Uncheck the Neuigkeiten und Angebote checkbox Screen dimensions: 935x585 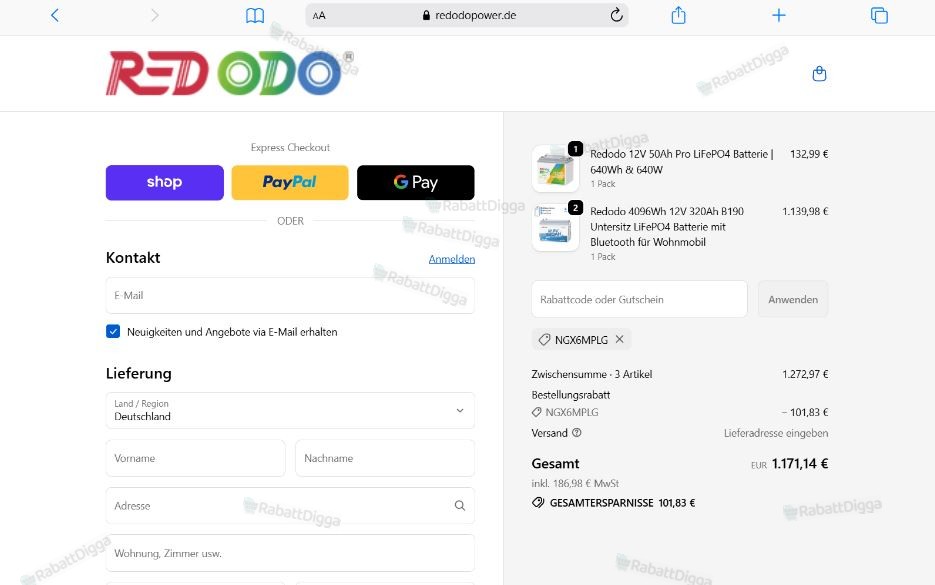click(x=113, y=332)
